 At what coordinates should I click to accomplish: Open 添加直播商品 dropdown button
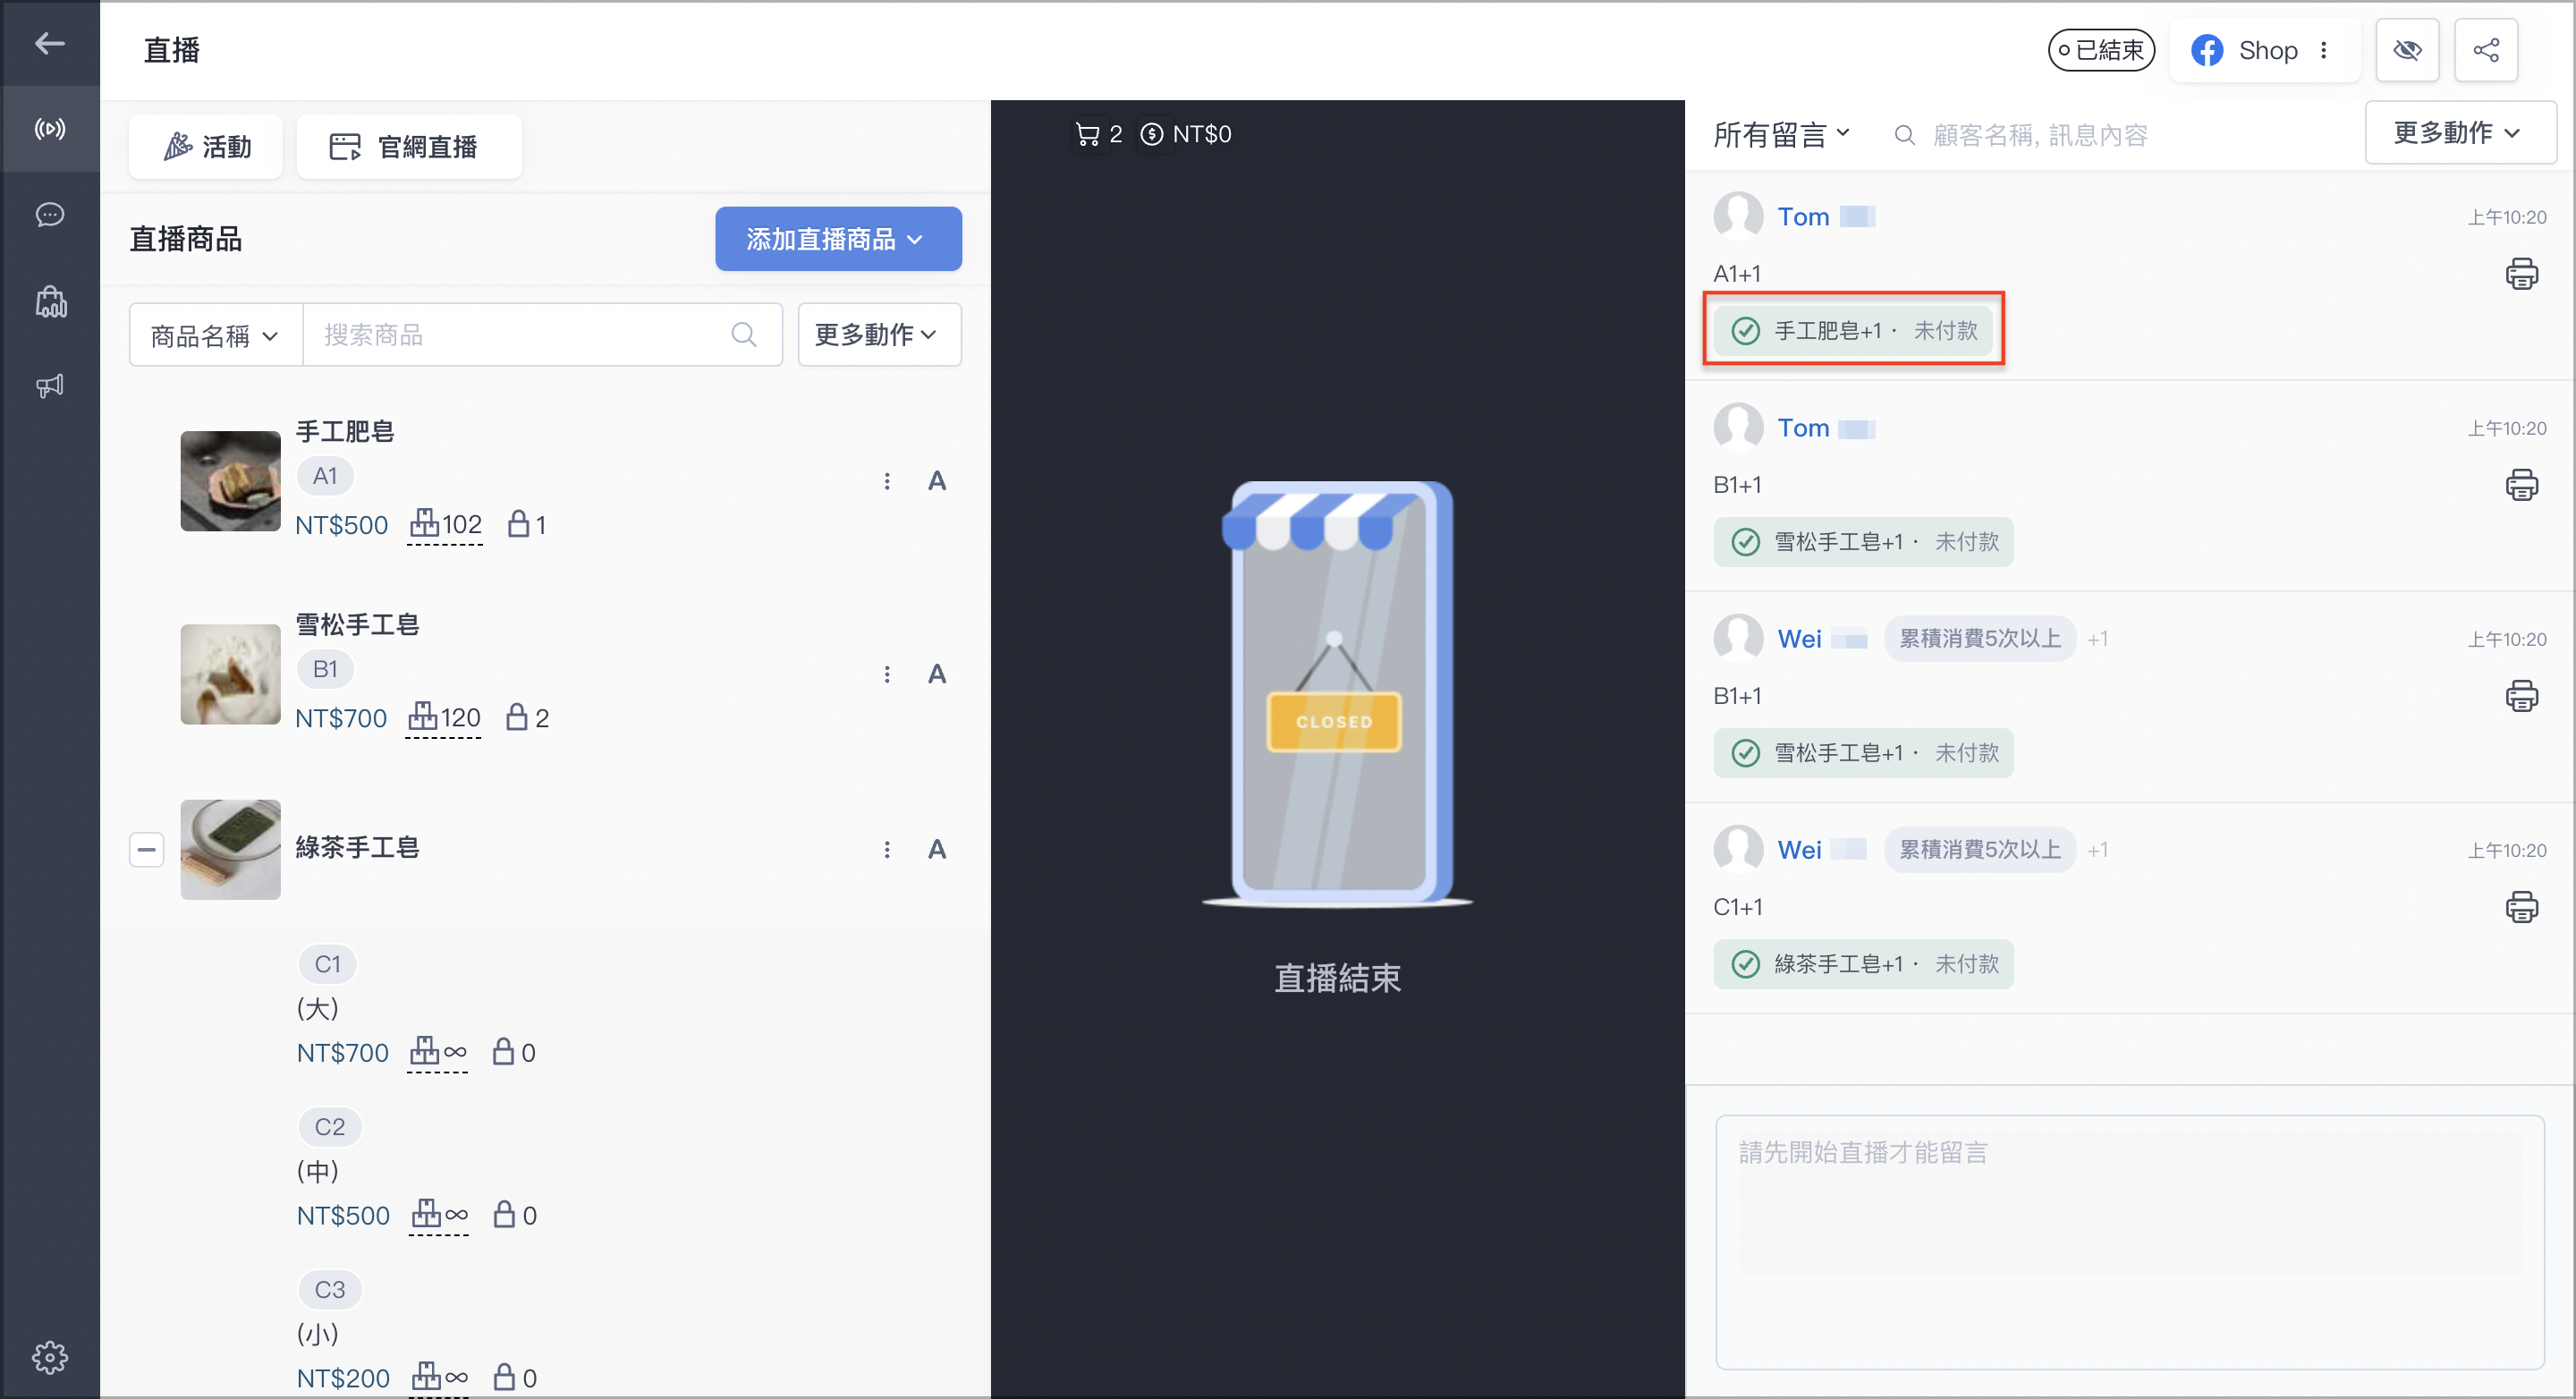click(x=838, y=239)
